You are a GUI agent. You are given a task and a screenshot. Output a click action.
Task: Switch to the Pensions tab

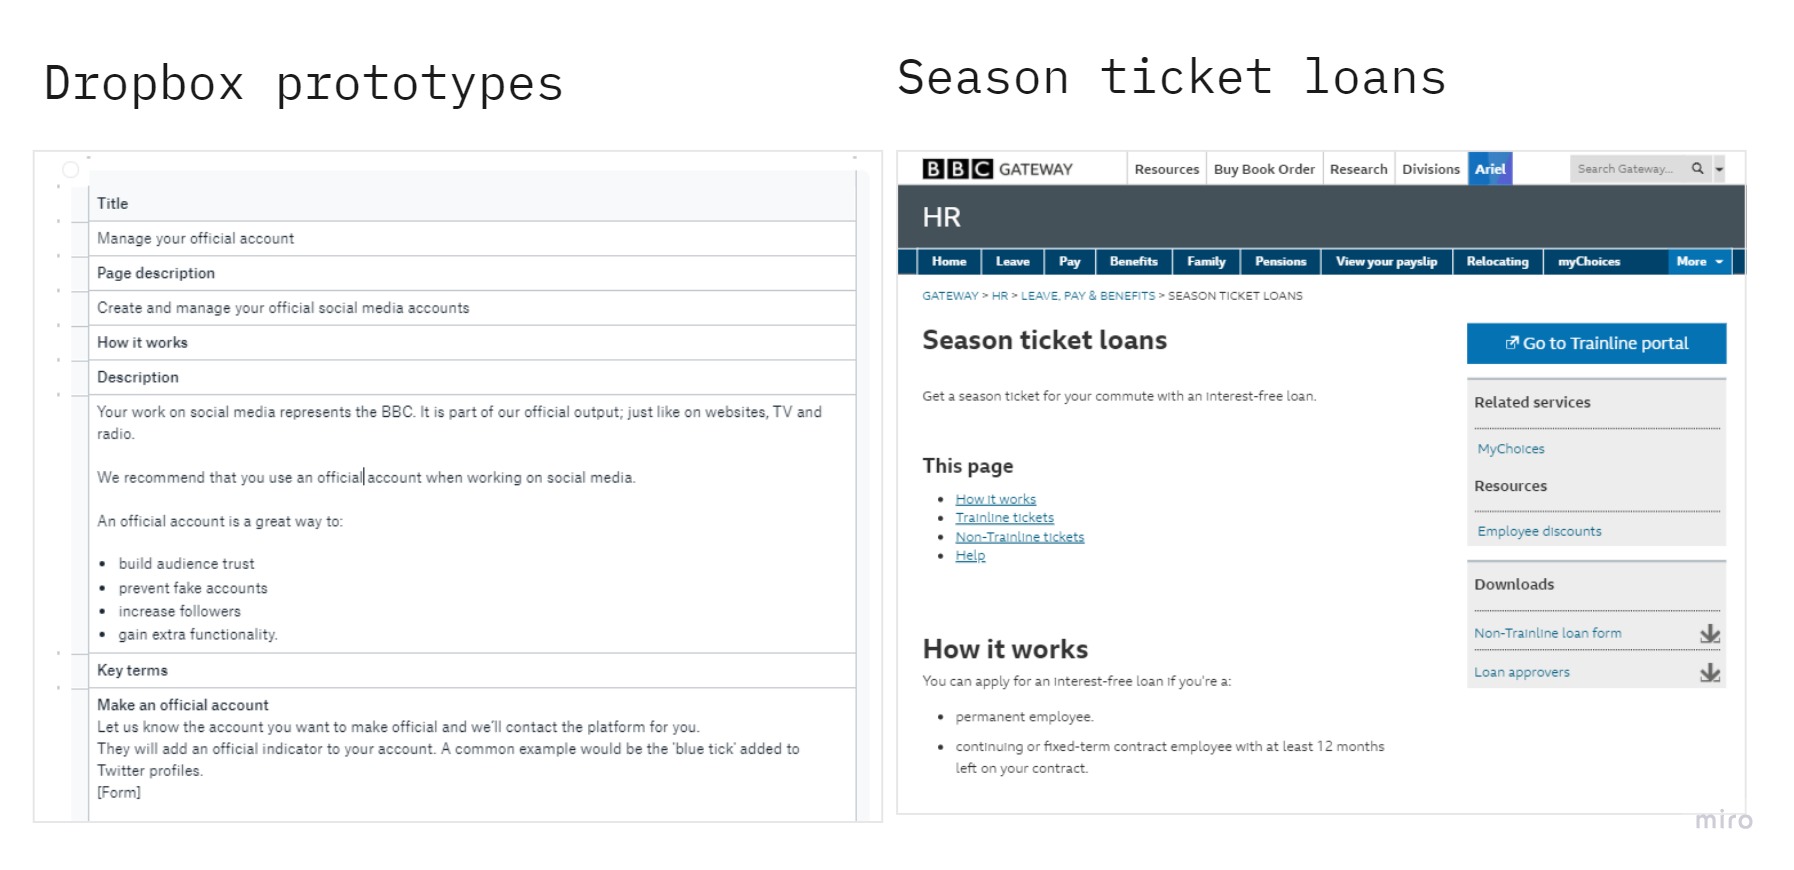pyautogui.click(x=1280, y=261)
